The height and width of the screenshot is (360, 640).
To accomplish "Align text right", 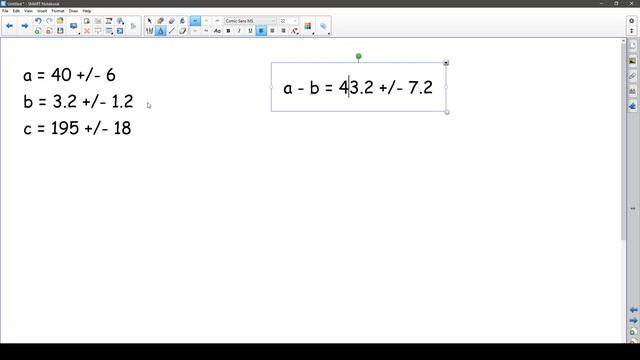I will pos(283,31).
